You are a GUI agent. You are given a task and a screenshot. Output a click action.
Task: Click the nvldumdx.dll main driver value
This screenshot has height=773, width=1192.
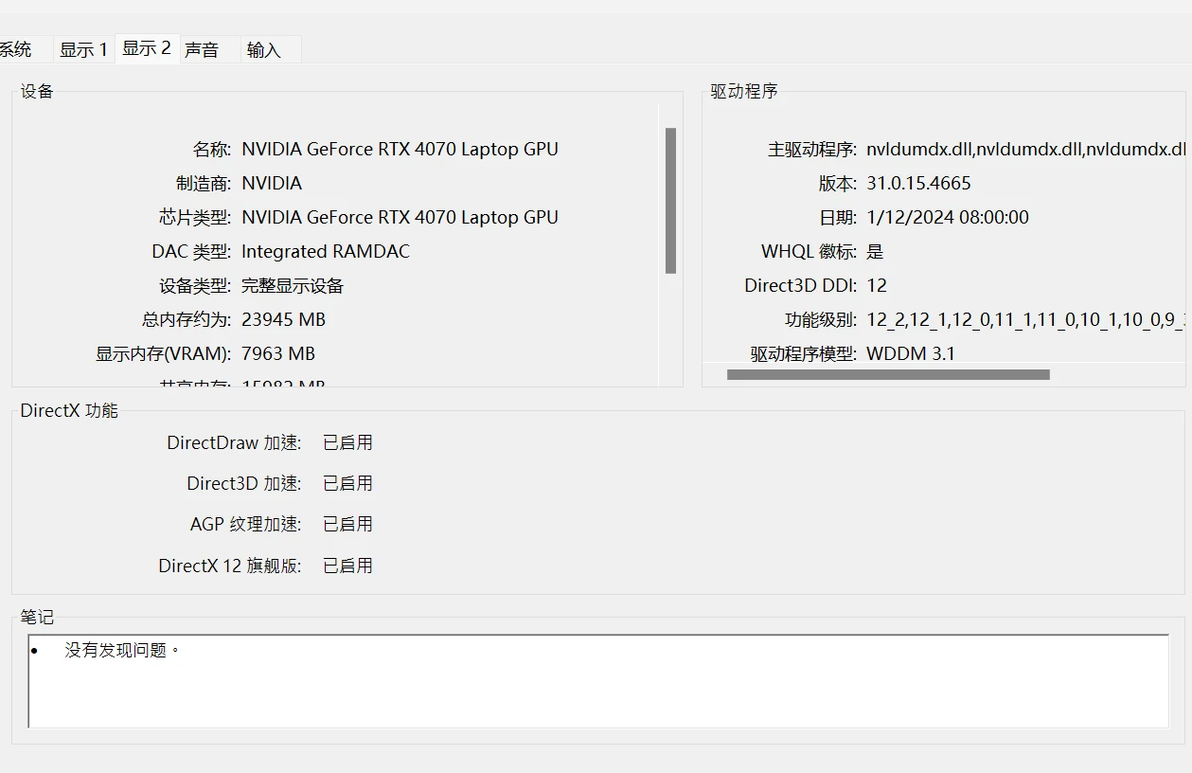1026,149
